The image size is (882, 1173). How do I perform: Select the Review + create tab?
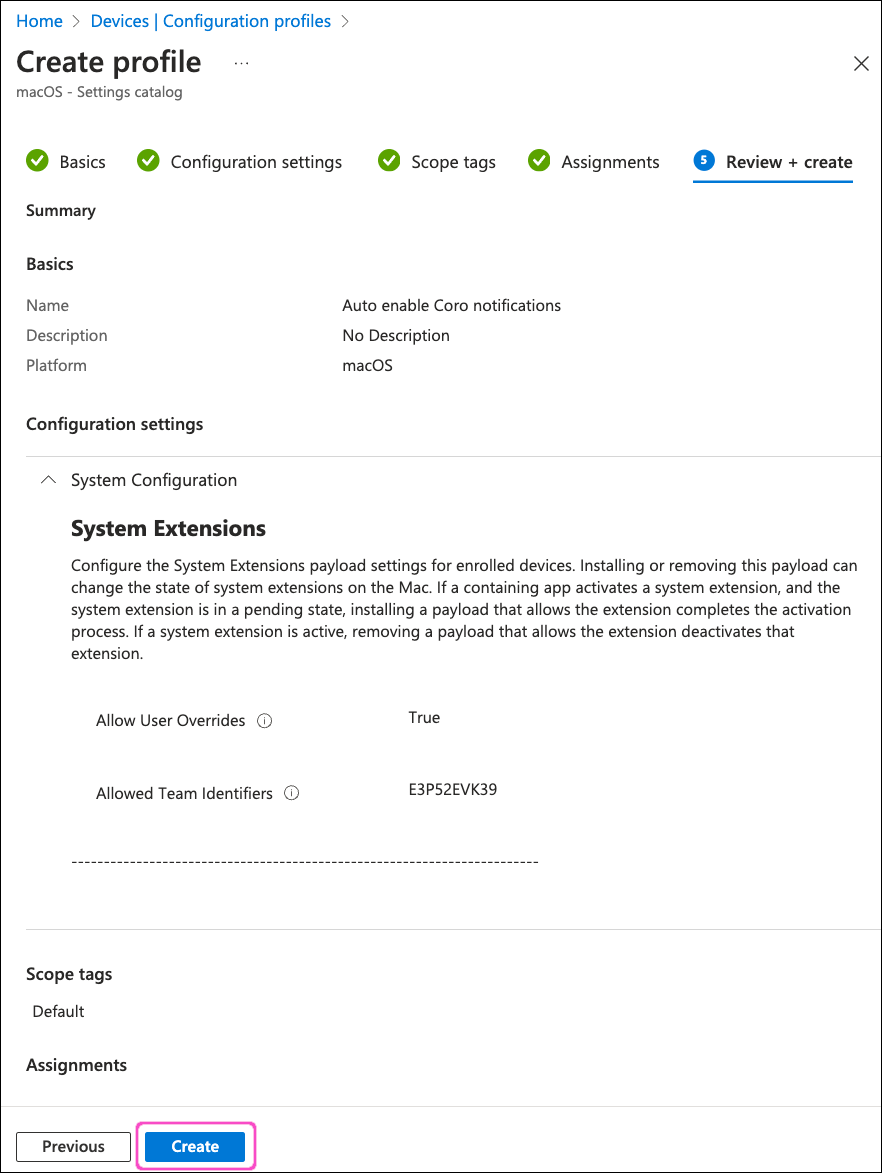(x=788, y=162)
